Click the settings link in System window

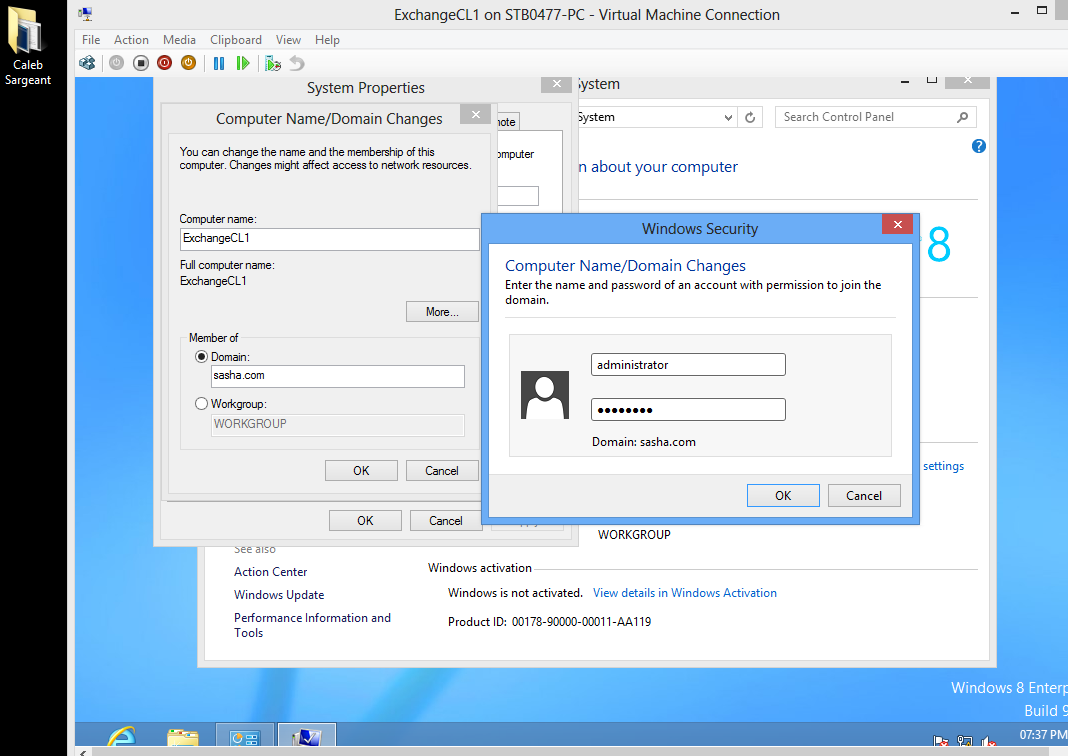(943, 466)
